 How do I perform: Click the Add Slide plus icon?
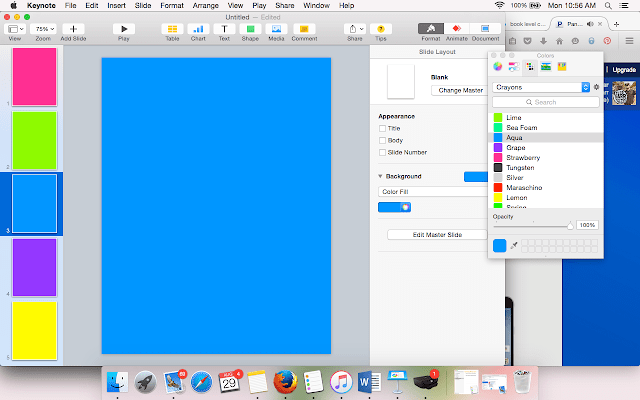72,29
